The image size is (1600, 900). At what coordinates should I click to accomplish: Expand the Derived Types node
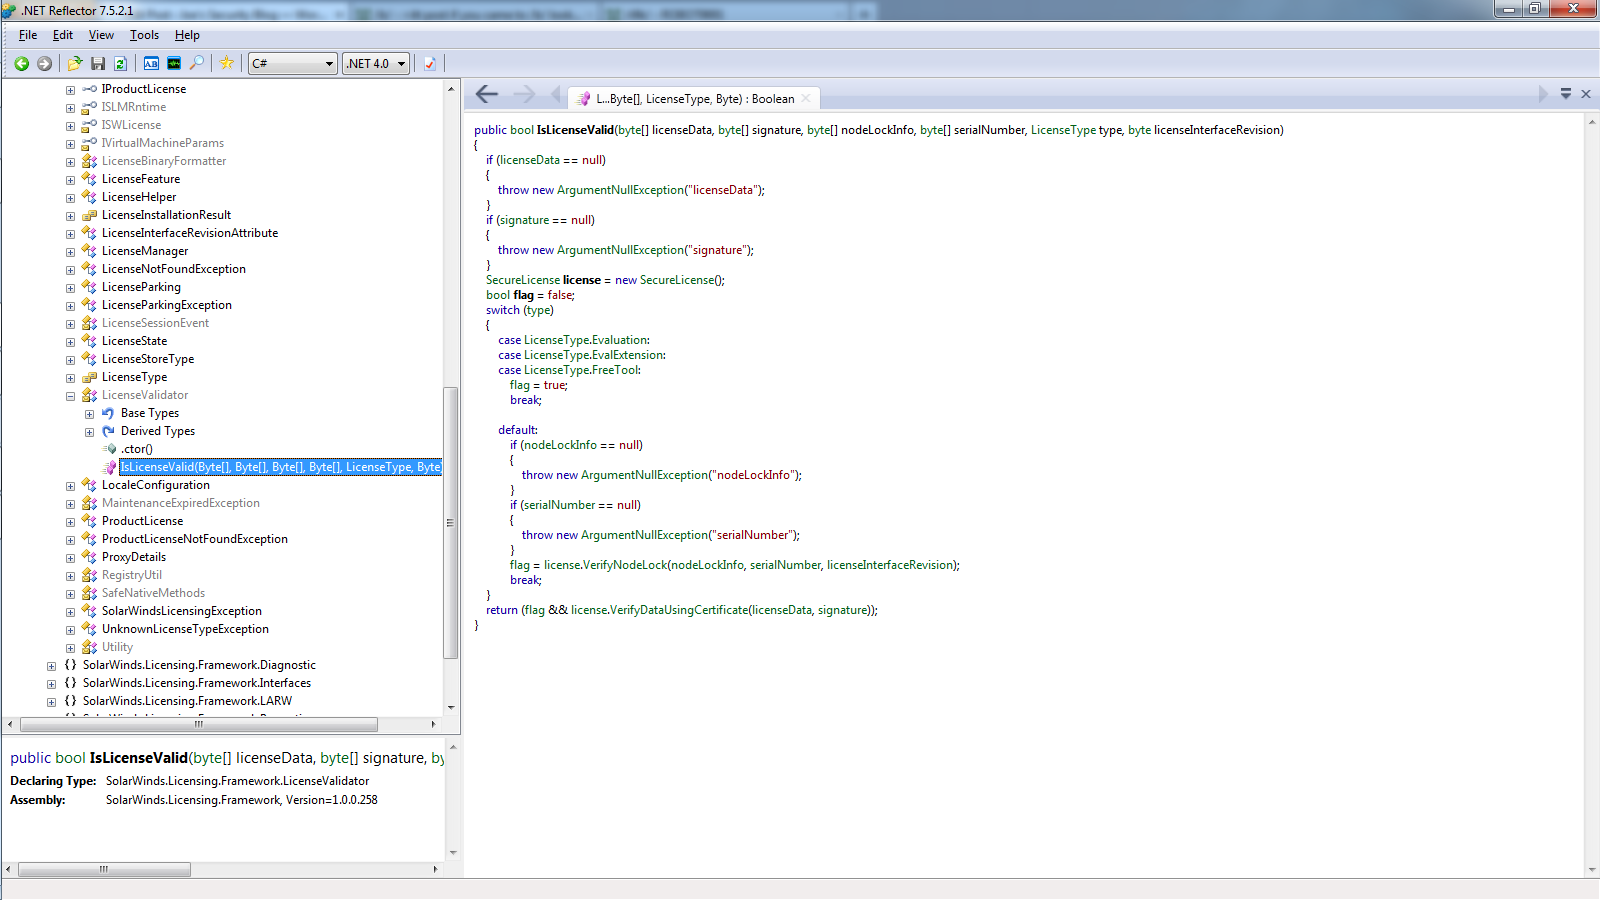(89, 432)
